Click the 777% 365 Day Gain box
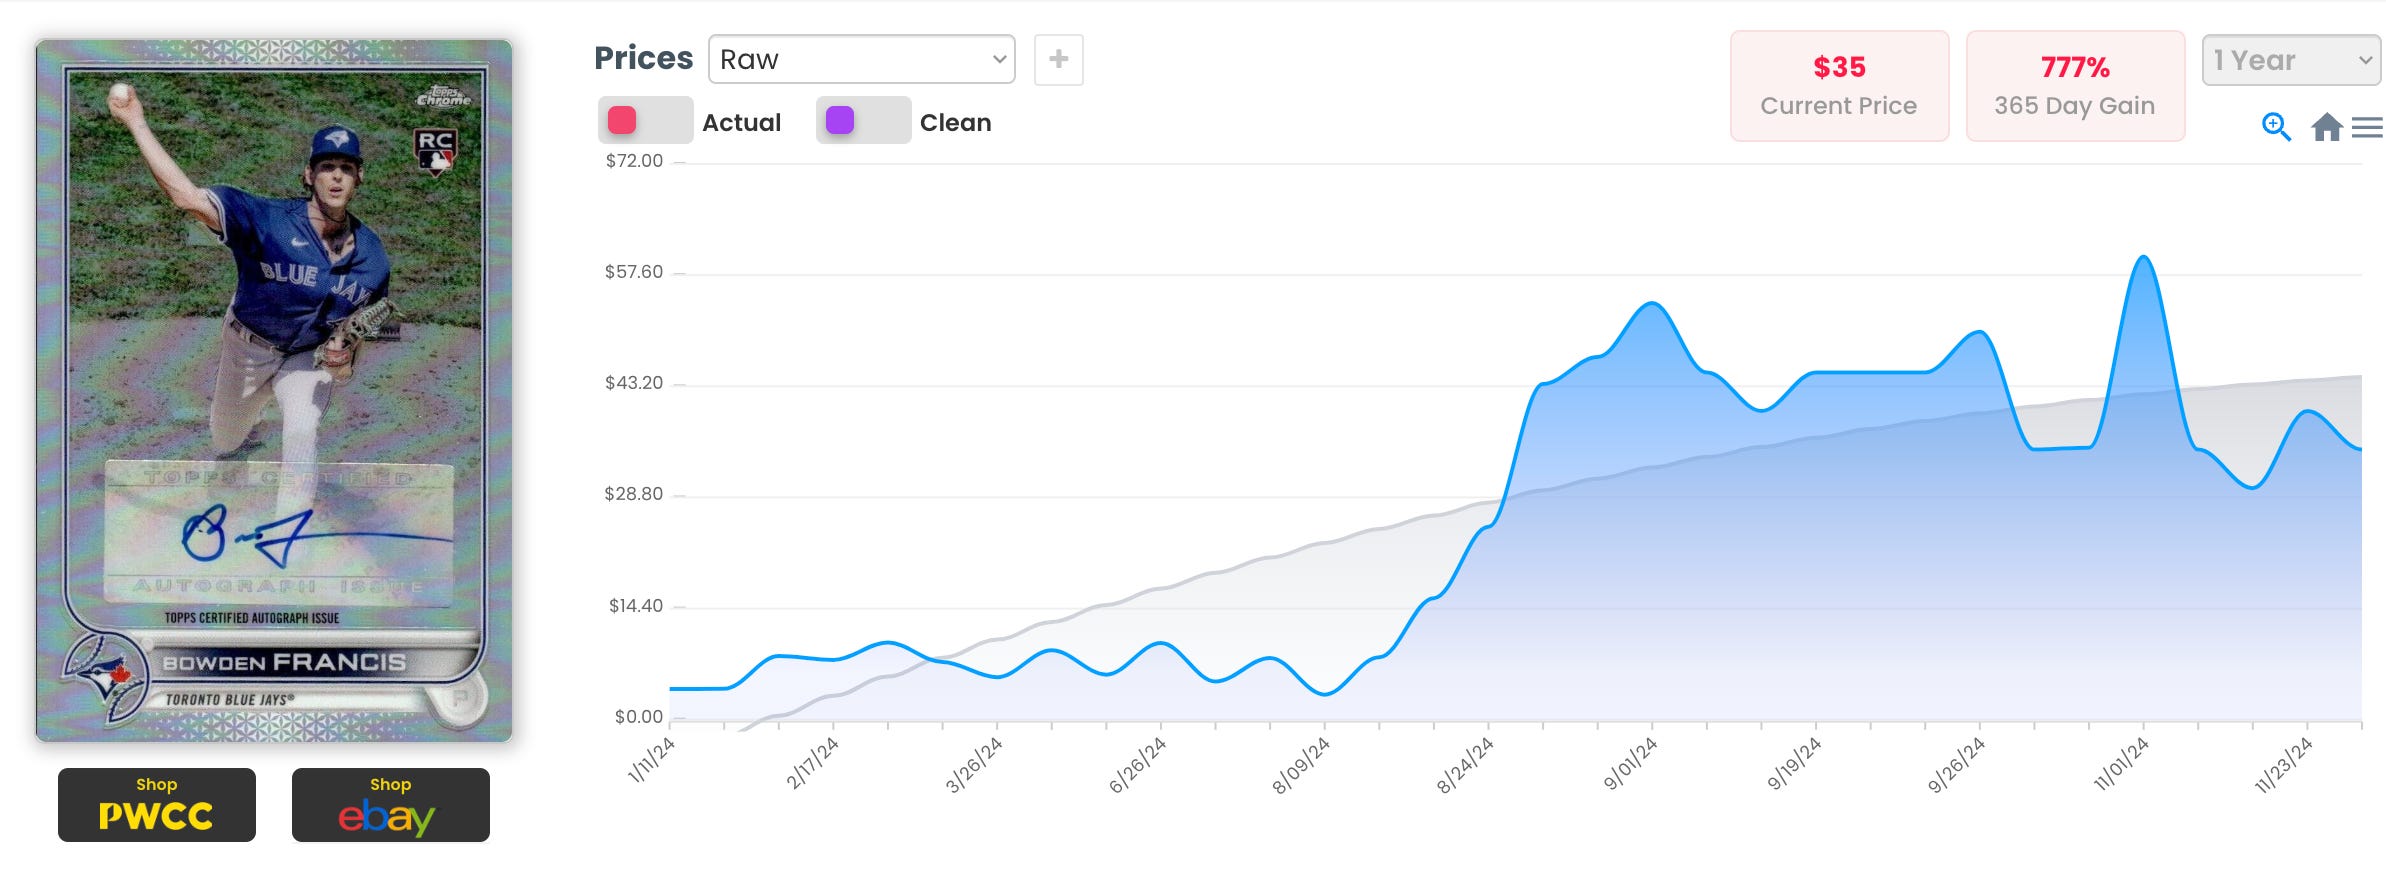The height and width of the screenshot is (872, 2386). tap(2075, 86)
